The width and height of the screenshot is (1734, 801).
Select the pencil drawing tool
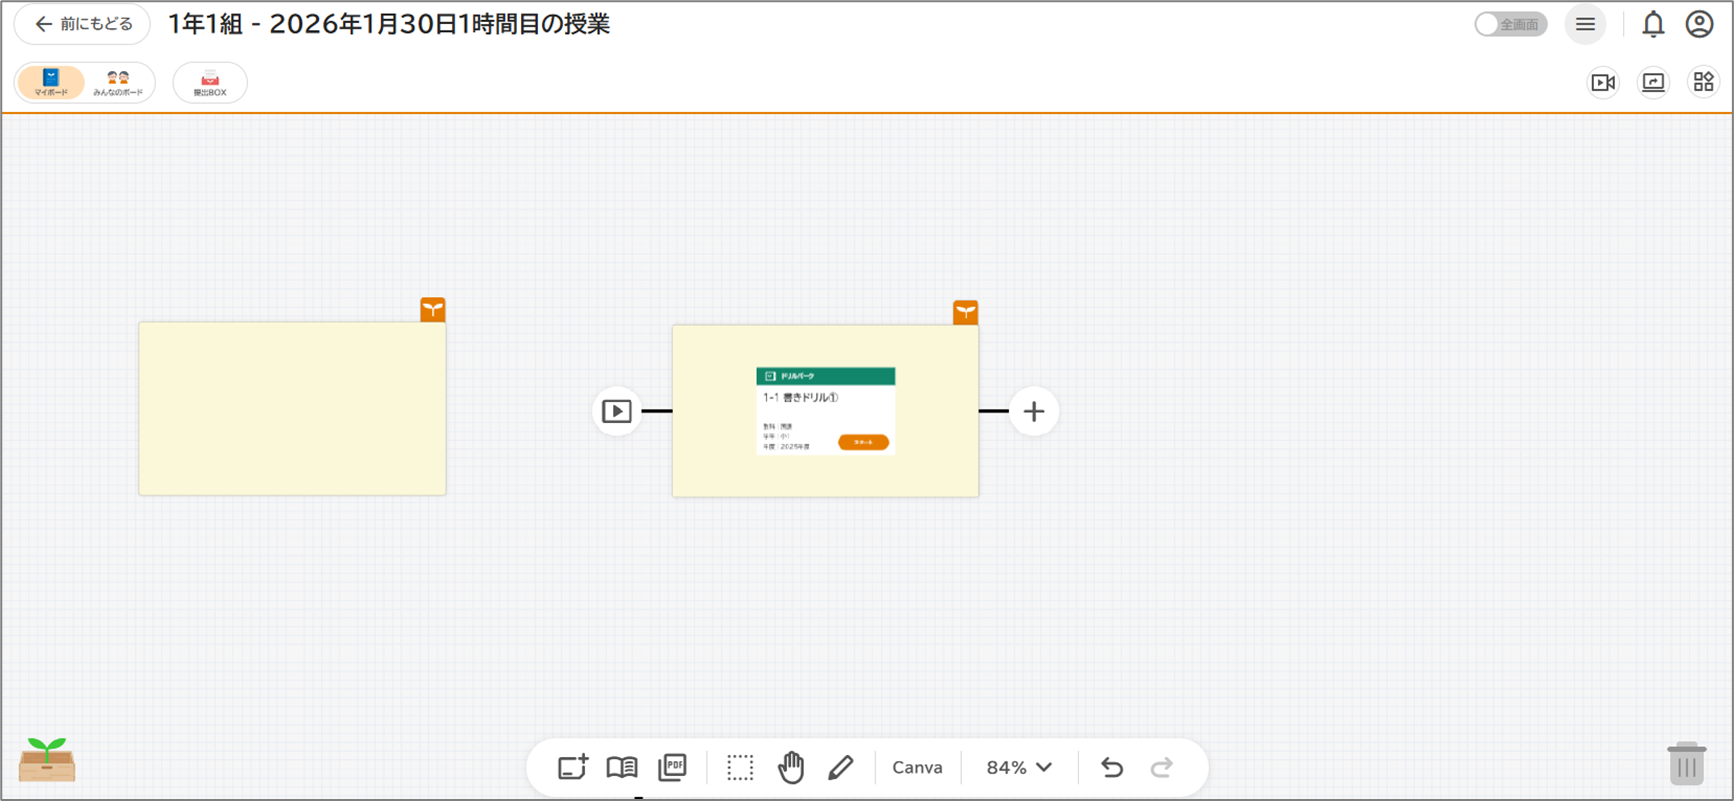coord(841,767)
